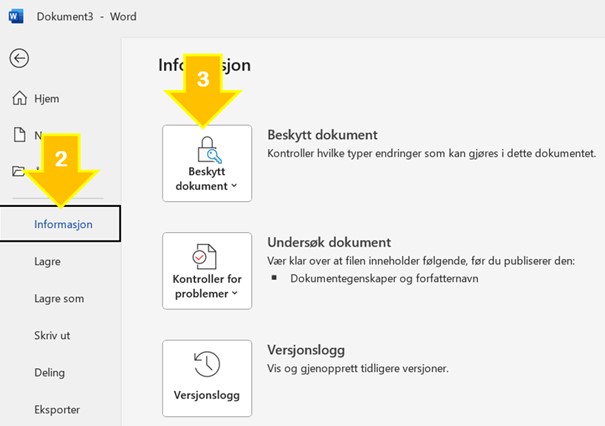Click the Word logo in title bar
605x426 pixels.
coord(16,17)
